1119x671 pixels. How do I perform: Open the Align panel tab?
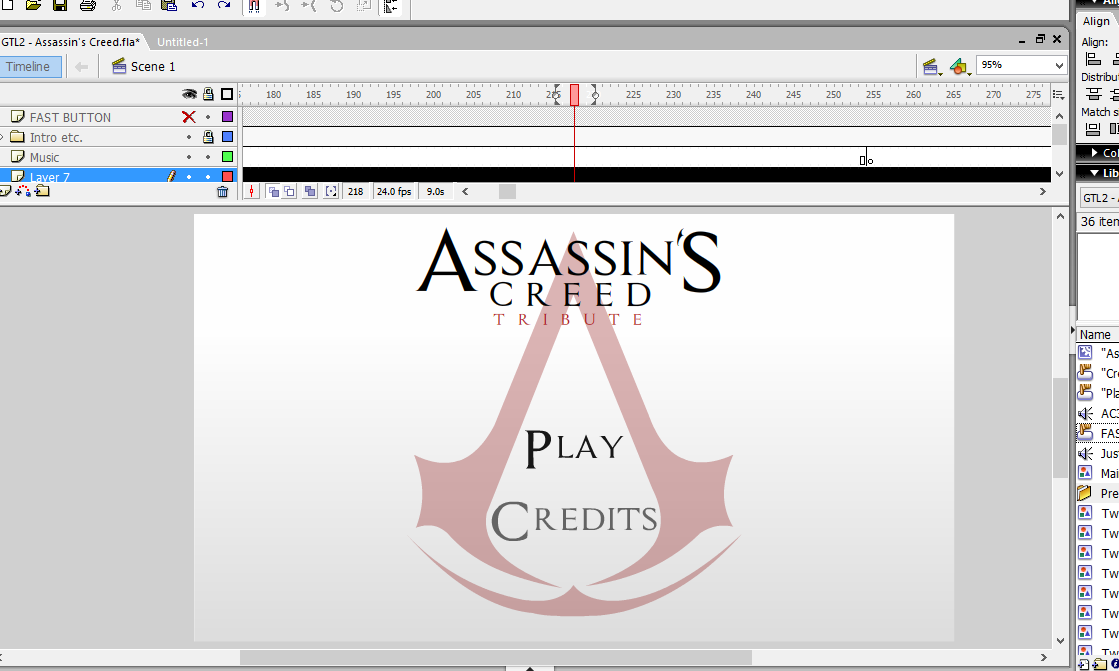coord(1096,21)
